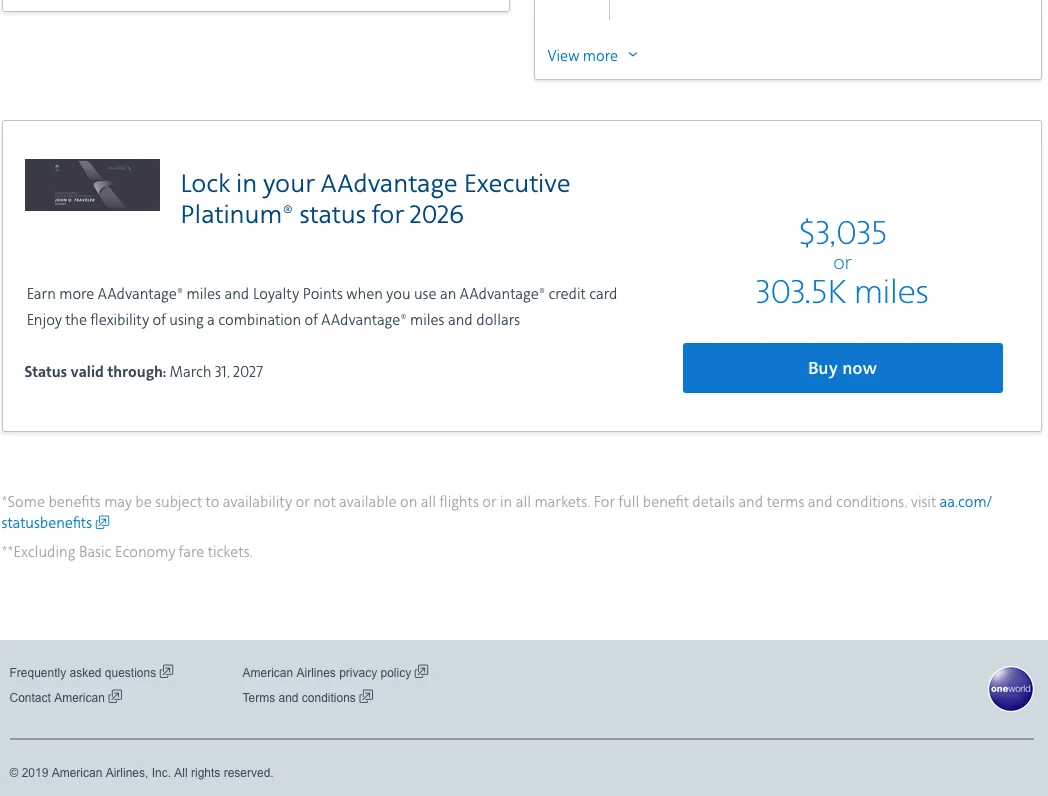Click the View more text link
The height and width of the screenshot is (796, 1048).
tap(582, 56)
